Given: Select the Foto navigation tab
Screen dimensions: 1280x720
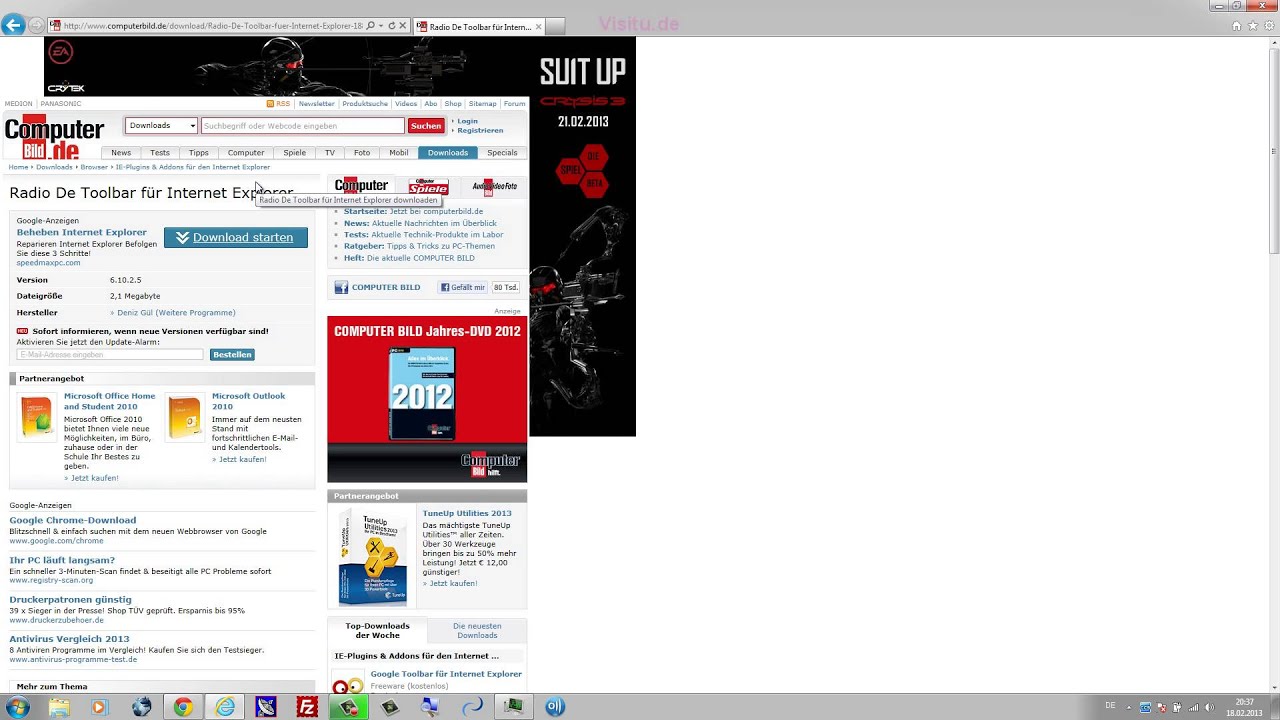Looking at the screenshot, I should pos(362,153).
